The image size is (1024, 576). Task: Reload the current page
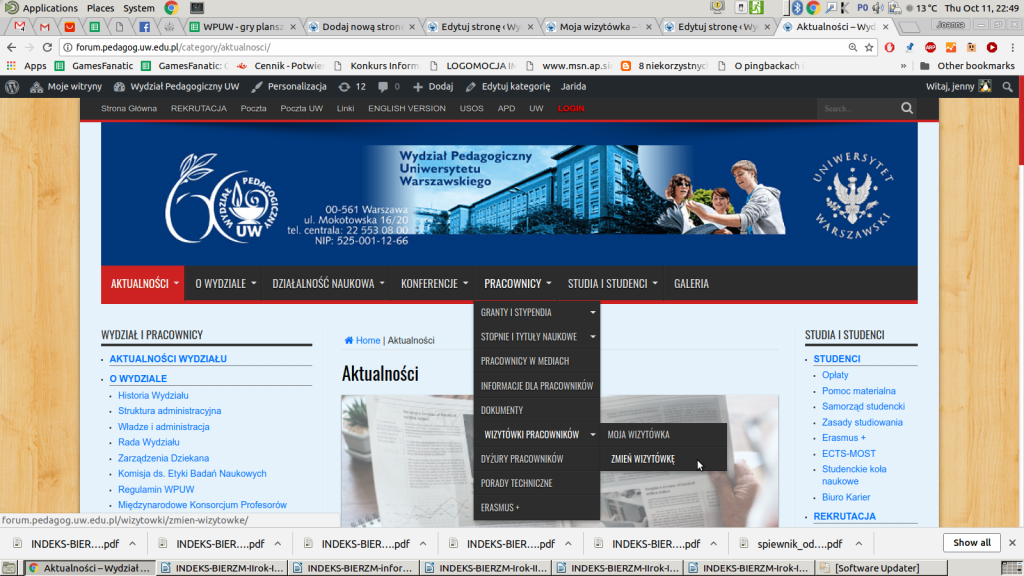47,47
